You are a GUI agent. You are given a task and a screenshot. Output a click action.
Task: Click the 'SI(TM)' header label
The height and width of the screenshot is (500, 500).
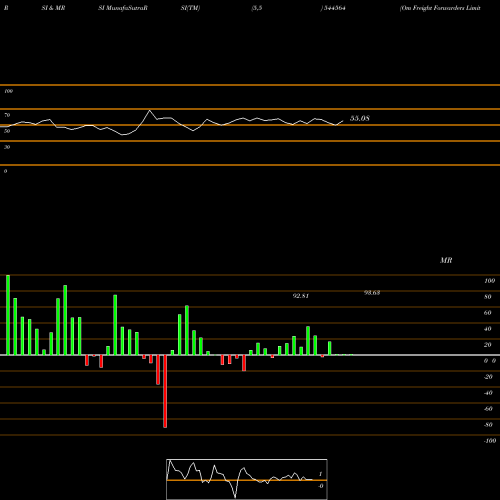click(x=190, y=8)
